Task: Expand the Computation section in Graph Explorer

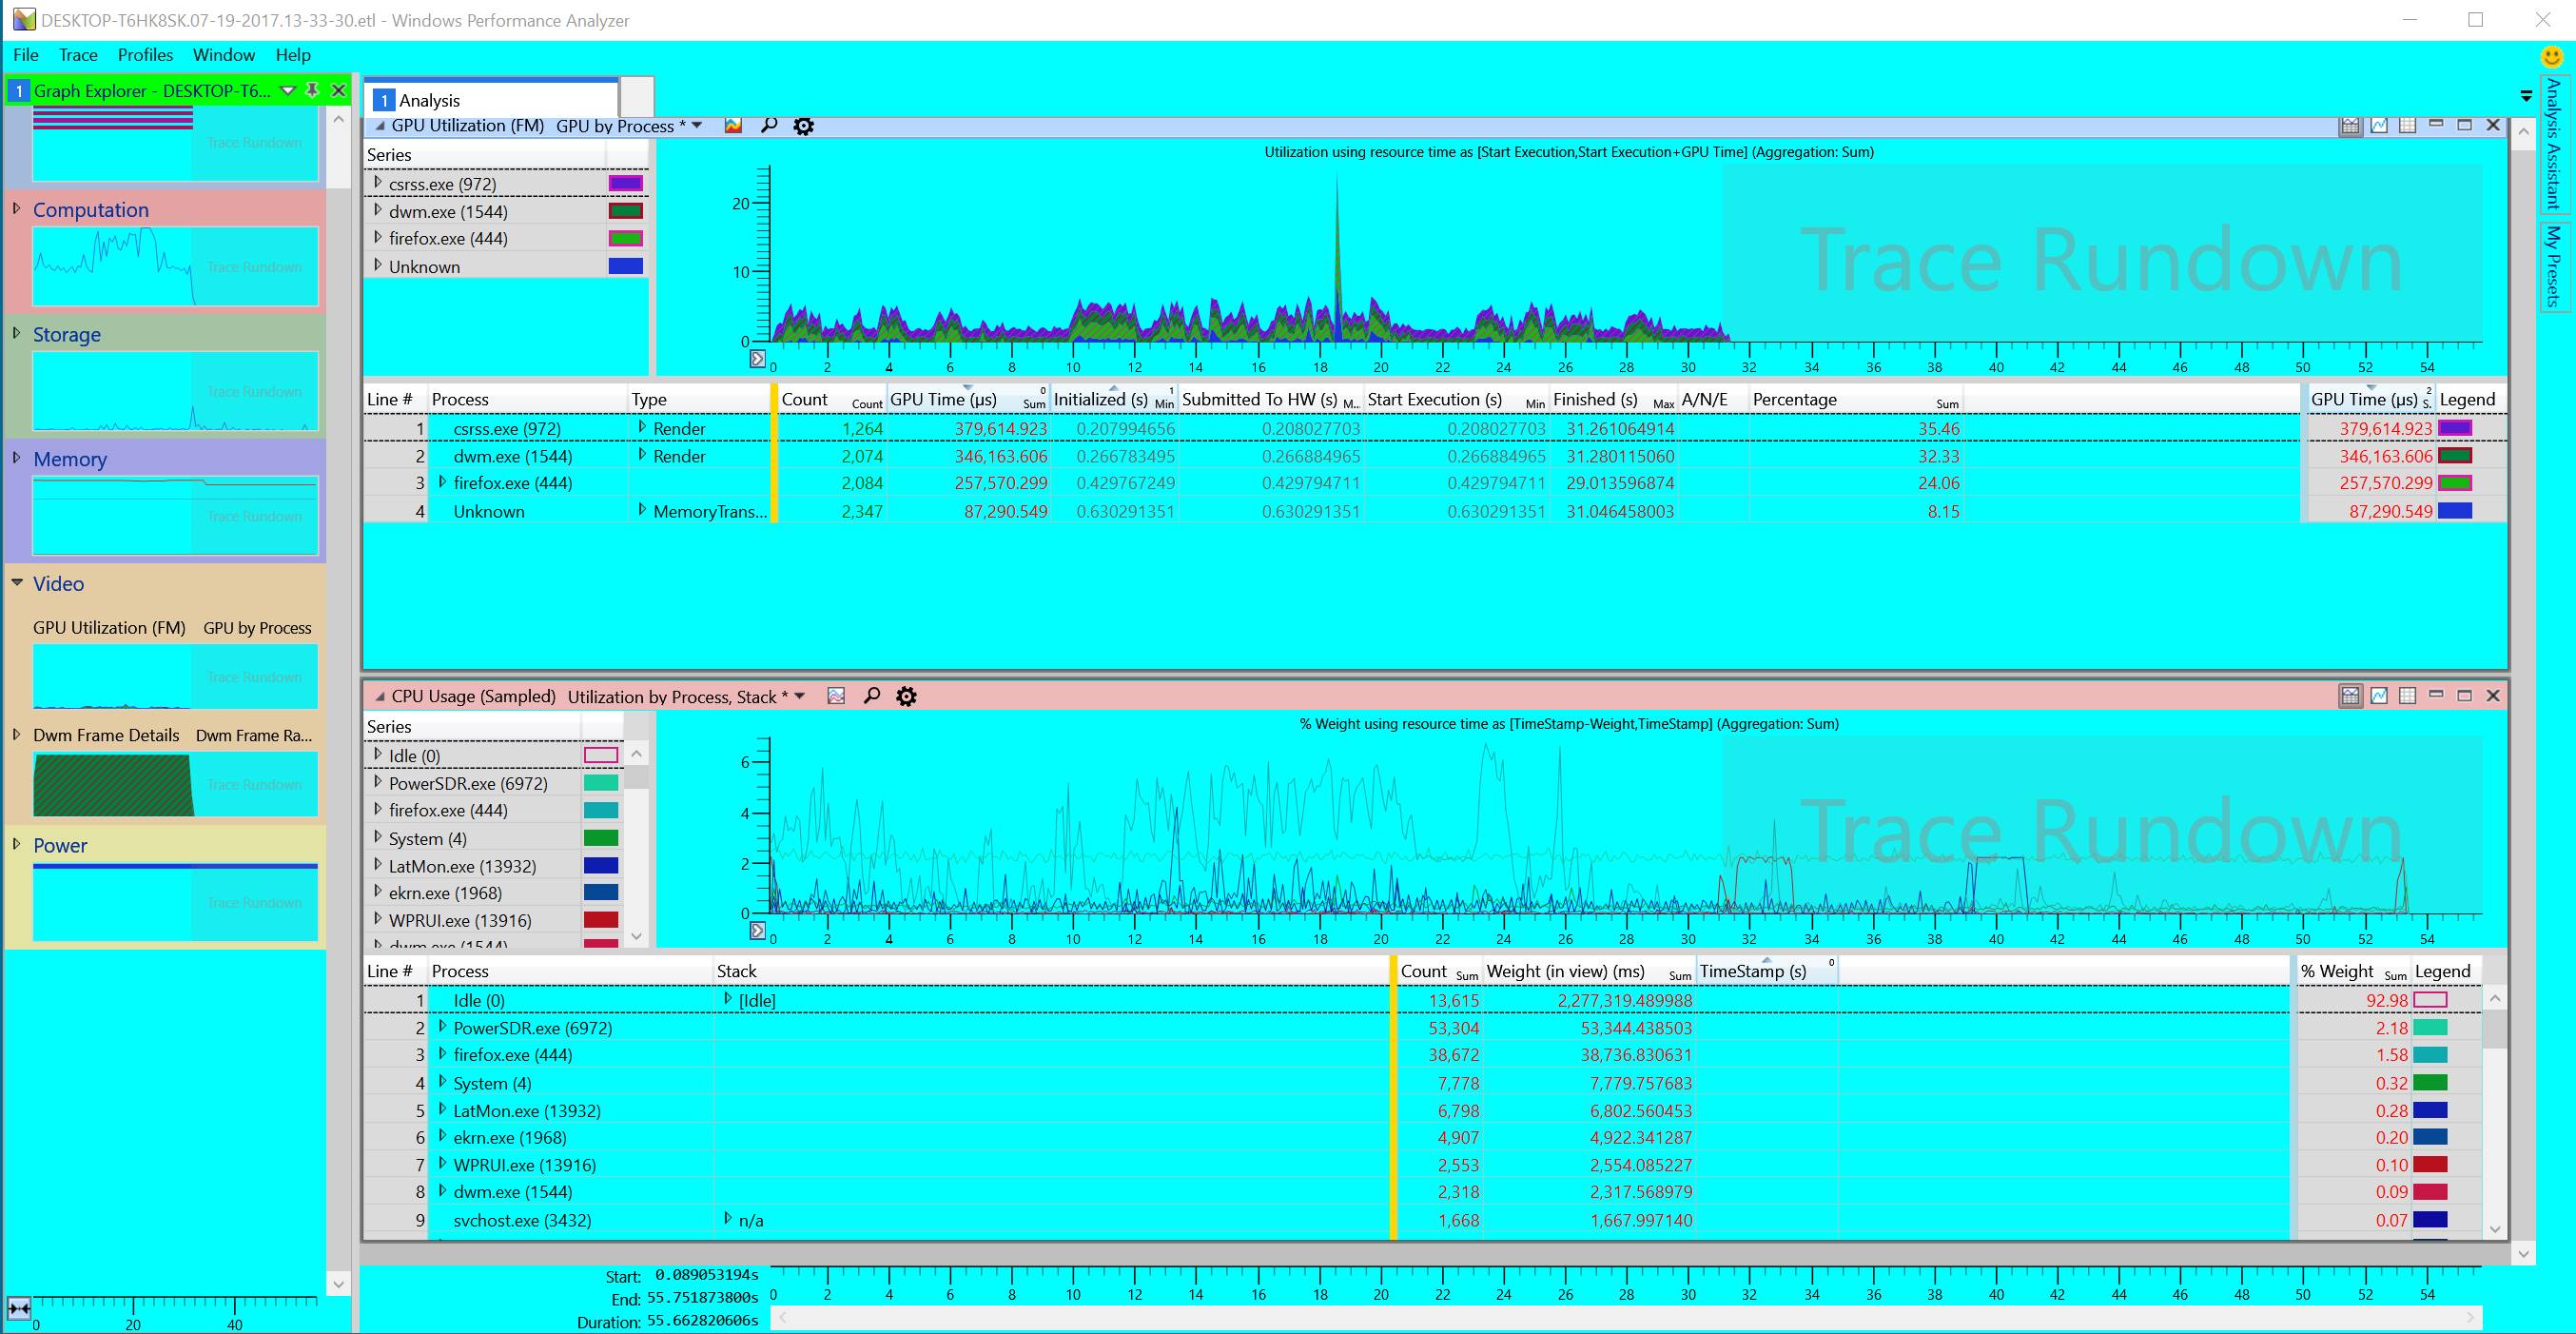Action: [17, 209]
